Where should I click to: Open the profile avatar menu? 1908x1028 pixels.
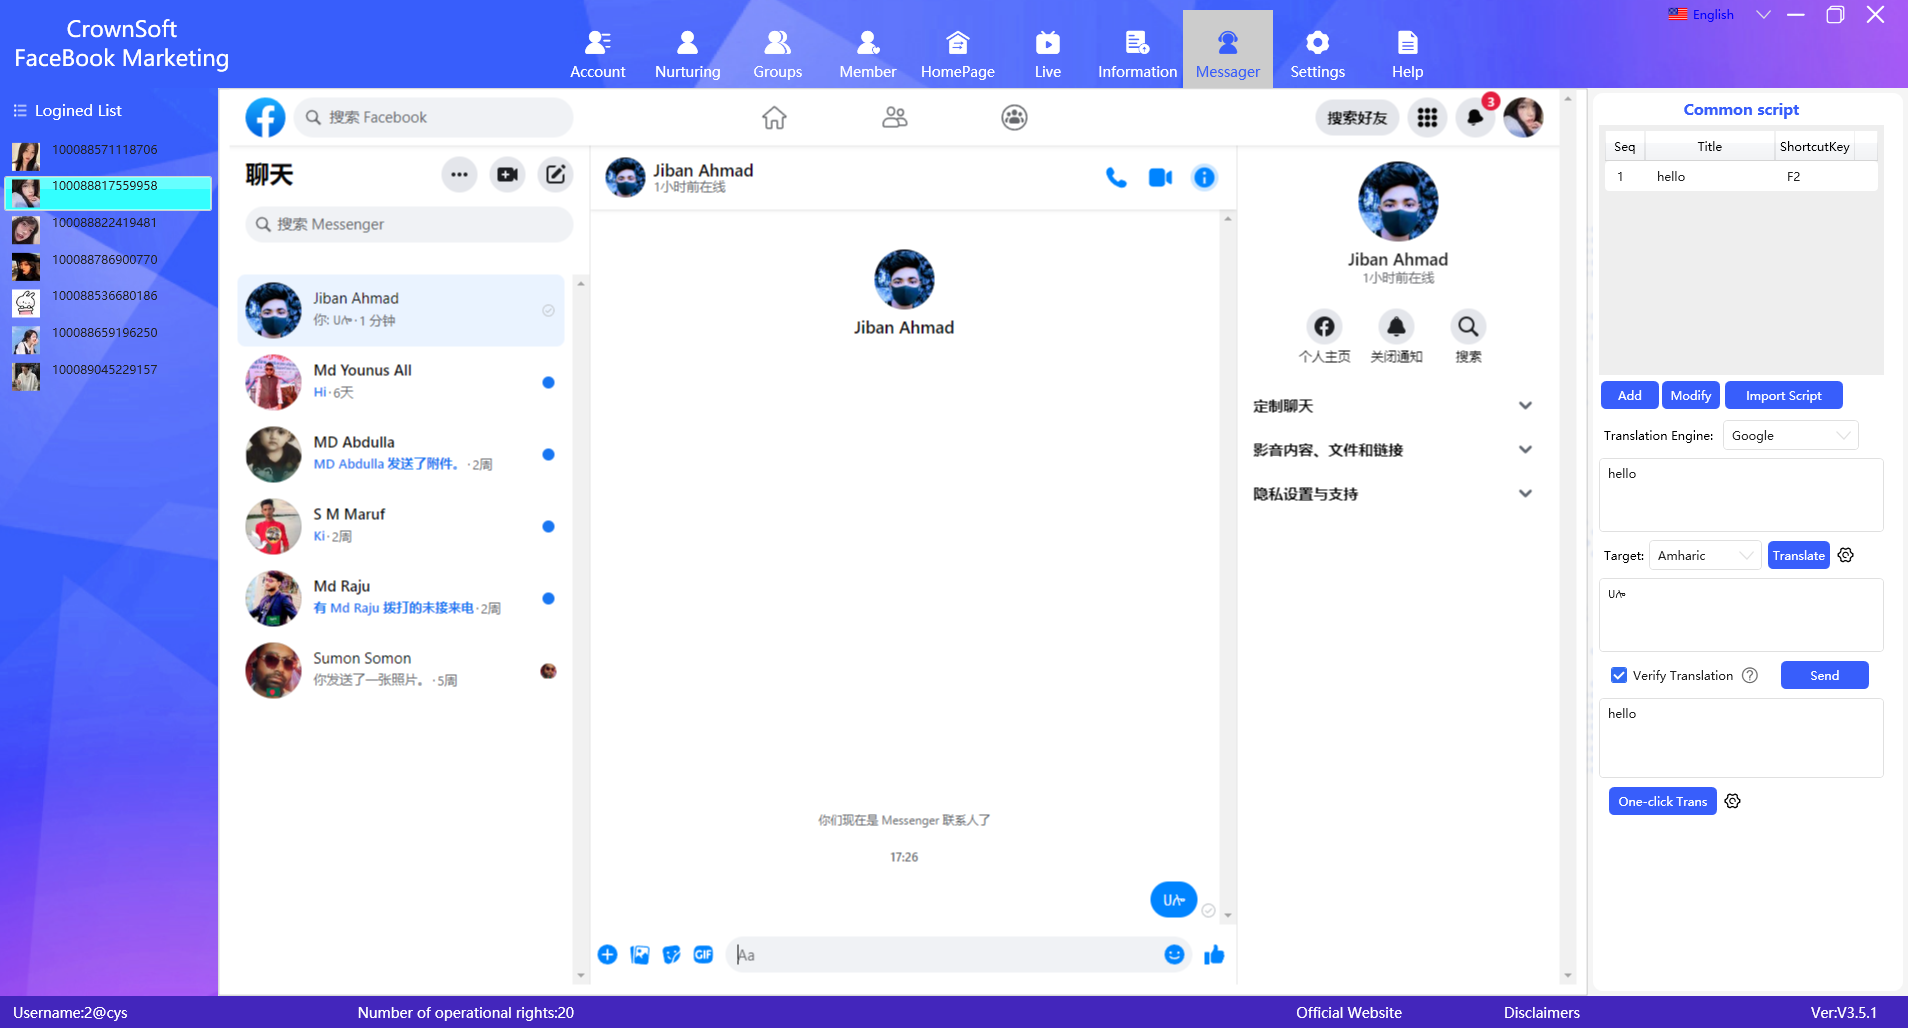click(1523, 117)
